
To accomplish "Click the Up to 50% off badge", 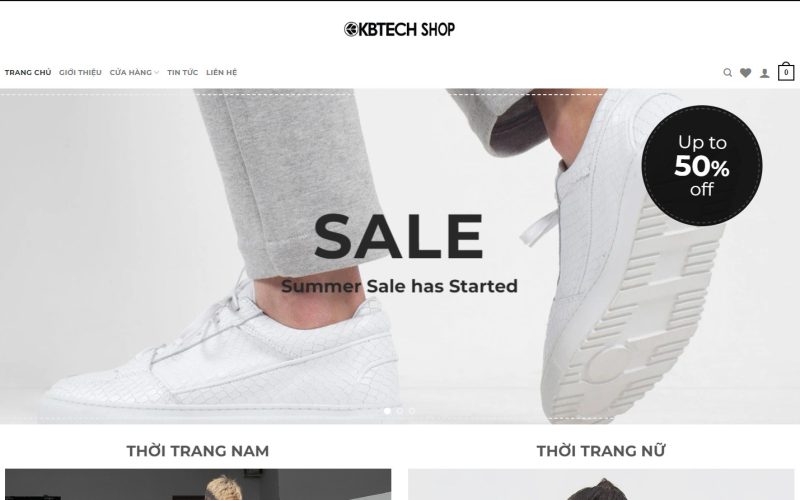I will point(702,166).
